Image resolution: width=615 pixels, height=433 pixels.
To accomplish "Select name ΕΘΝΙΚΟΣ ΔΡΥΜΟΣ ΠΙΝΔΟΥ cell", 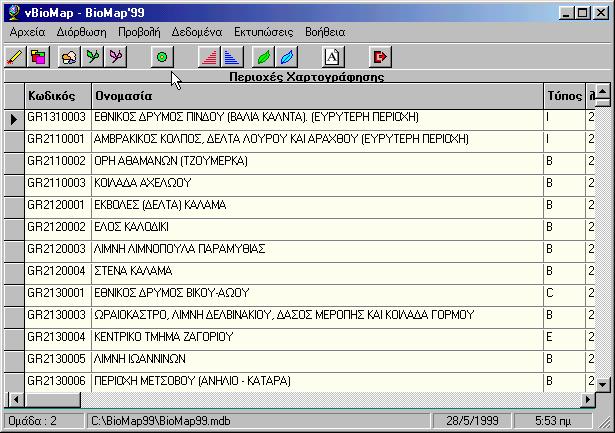I will [x=317, y=120].
